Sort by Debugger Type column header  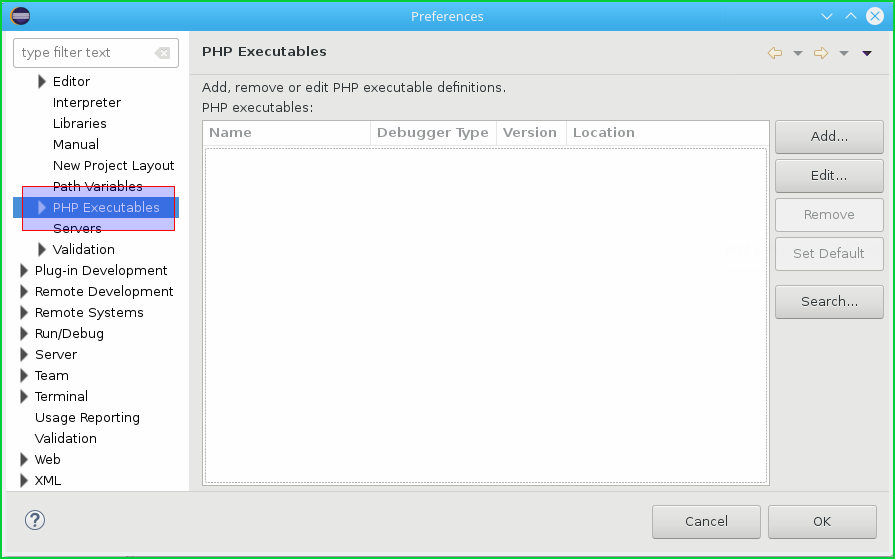pos(433,133)
